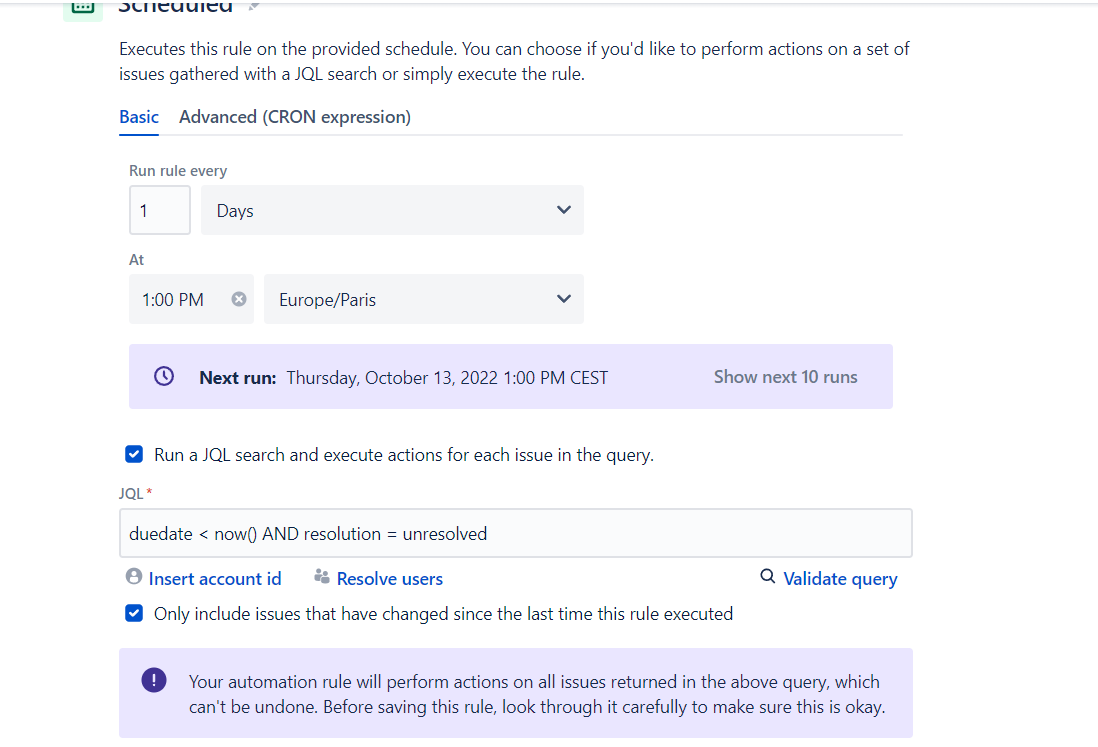Click the pencil edit icon beside Scheduled
This screenshot has width=1098, height=747.
[254, 6]
